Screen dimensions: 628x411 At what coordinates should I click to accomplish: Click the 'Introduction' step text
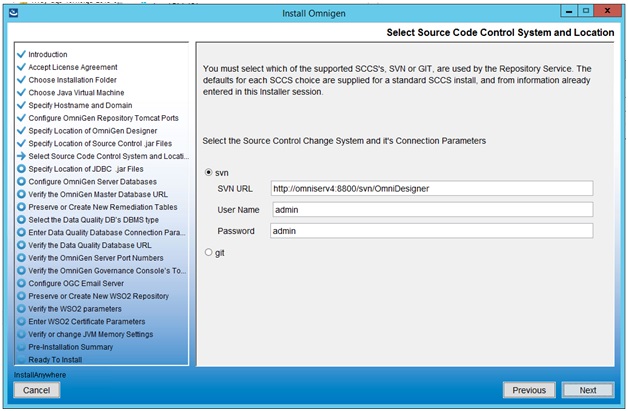pyautogui.click(x=48, y=54)
